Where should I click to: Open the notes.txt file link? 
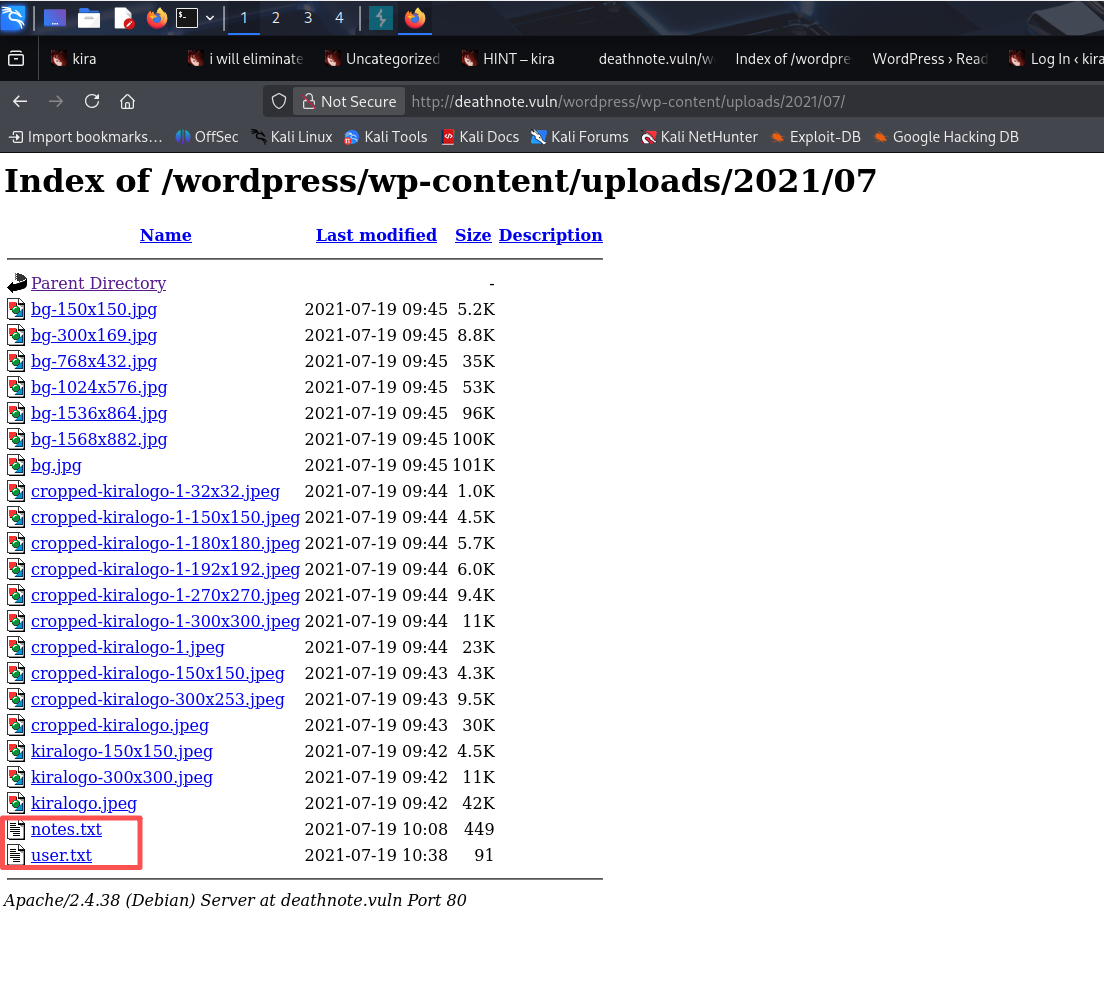click(x=66, y=829)
